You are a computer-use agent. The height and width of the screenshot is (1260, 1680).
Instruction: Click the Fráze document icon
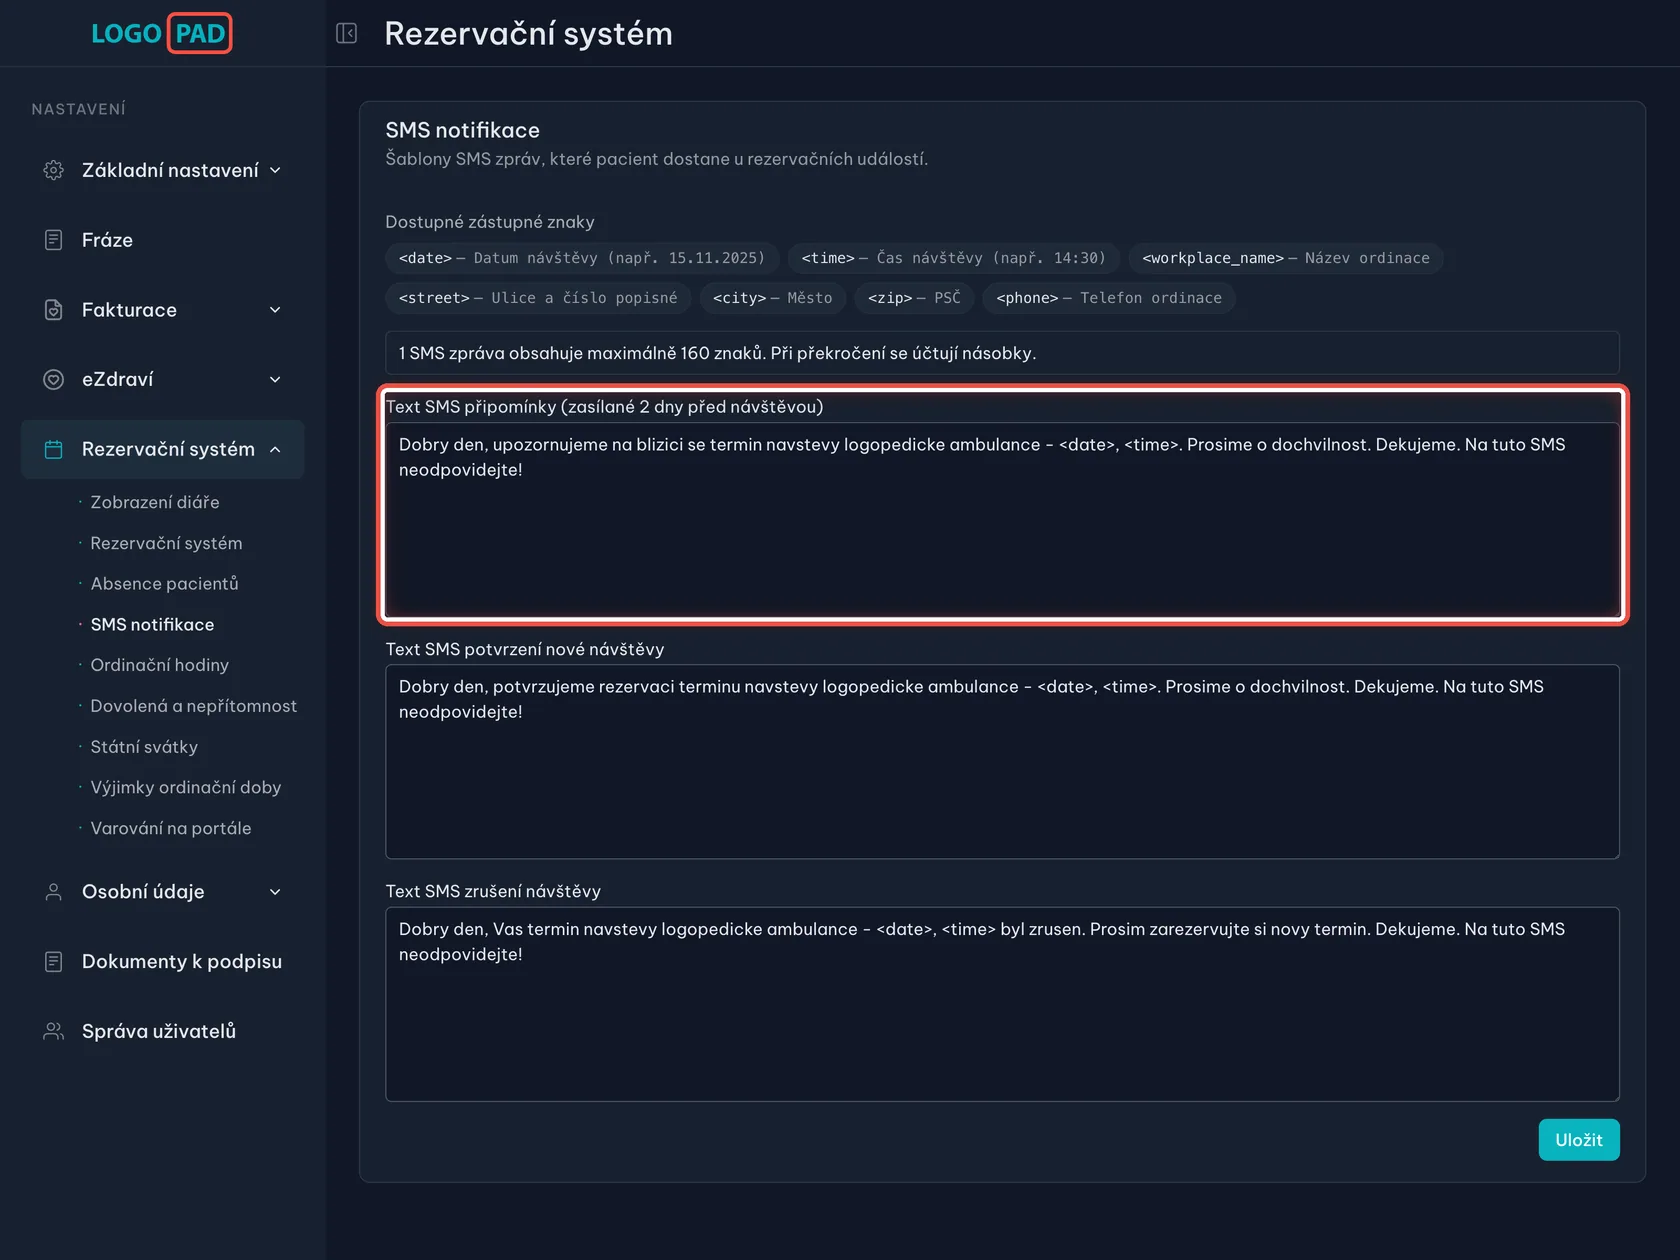point(54,240)
